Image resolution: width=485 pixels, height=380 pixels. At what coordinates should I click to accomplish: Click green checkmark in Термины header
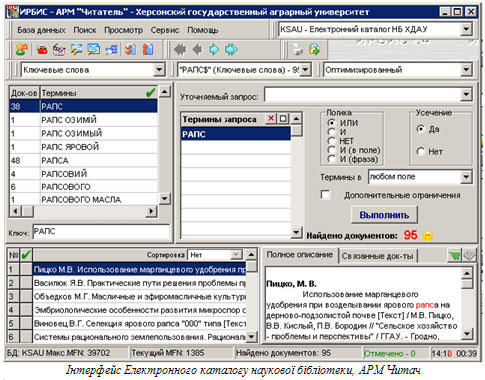151,92
